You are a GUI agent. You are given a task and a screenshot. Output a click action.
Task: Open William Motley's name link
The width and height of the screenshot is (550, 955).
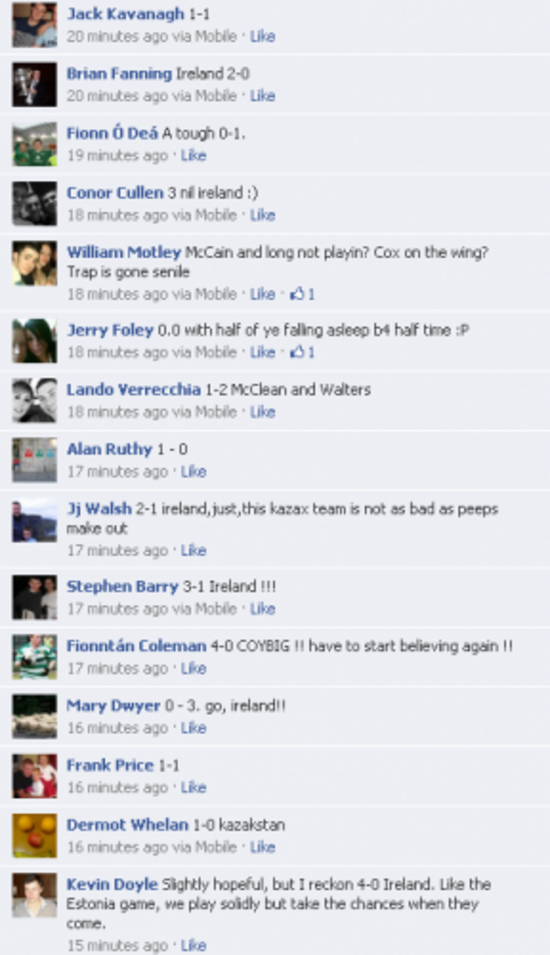coord(124,252)
